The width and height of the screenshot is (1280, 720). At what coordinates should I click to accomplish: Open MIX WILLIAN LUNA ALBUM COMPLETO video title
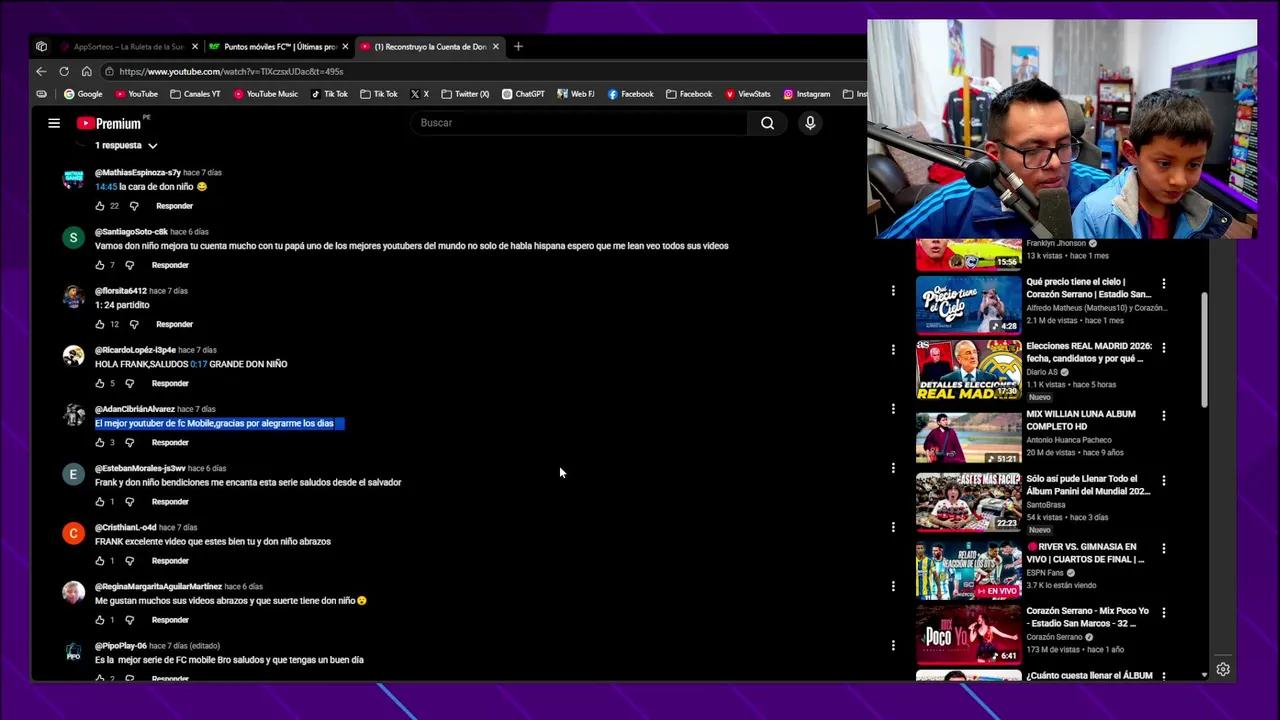(1081, 420)
